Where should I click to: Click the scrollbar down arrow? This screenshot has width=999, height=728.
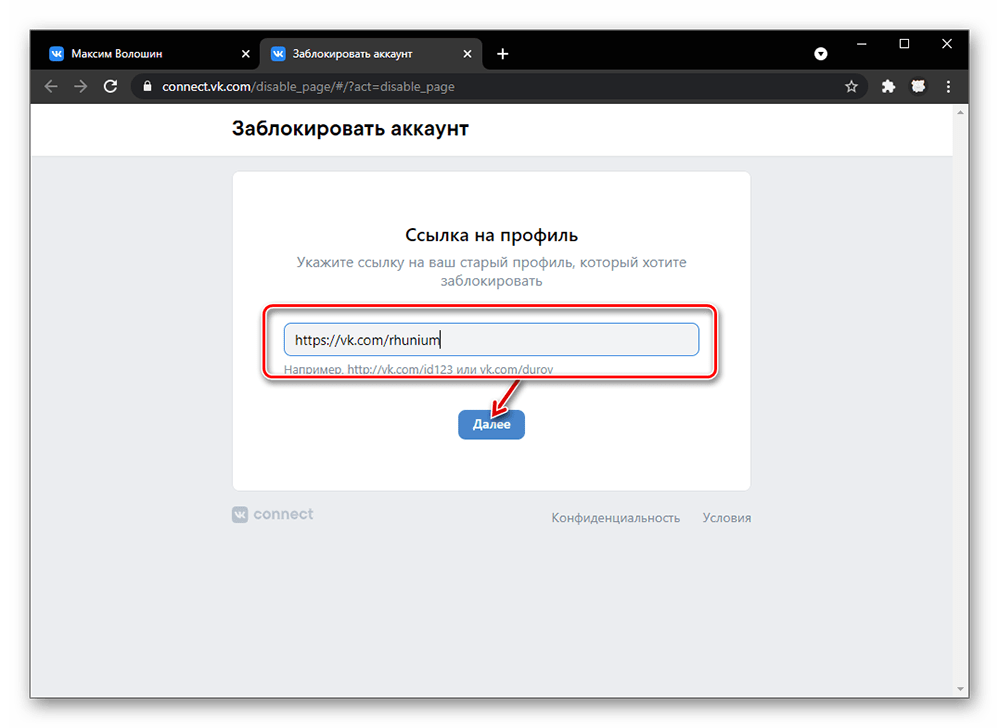pos(960,689)
